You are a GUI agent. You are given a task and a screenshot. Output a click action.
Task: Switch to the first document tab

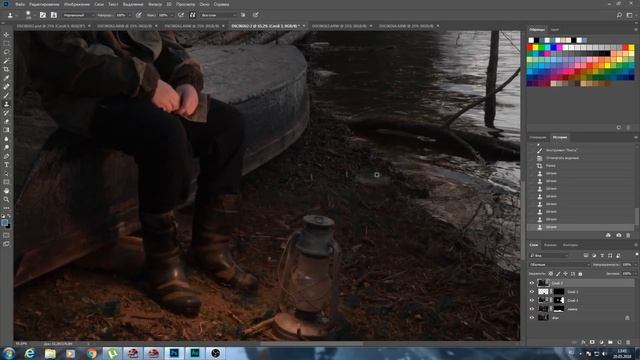tap(51, 26)
